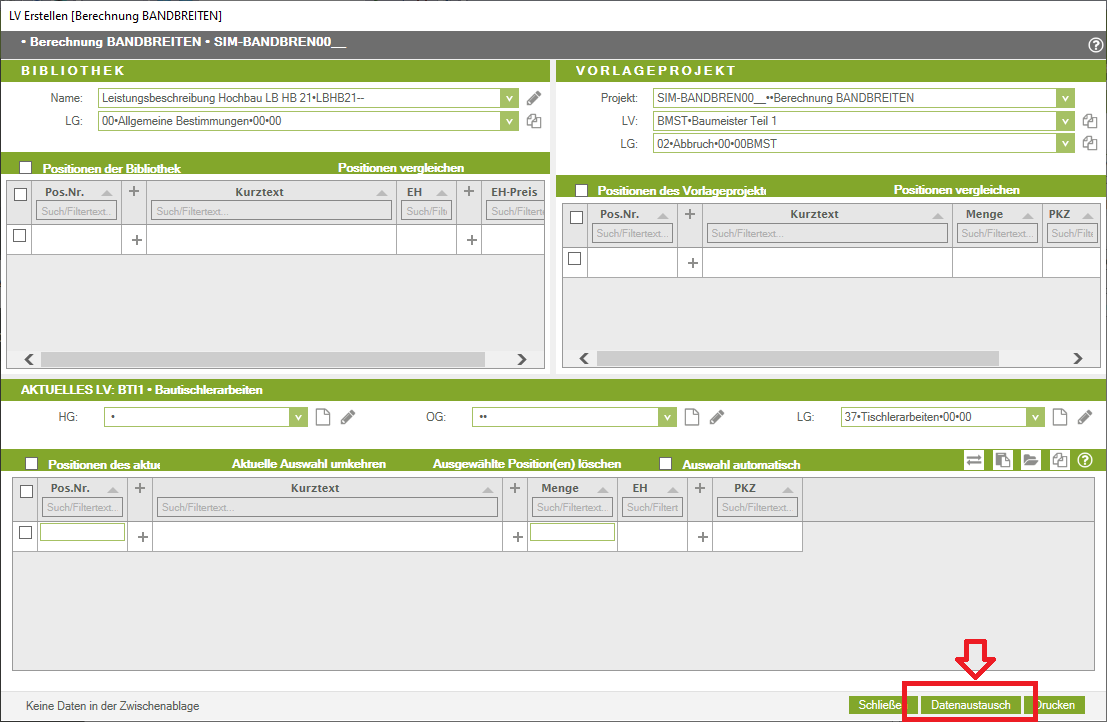Viewport: 1107px width, 722px height.
Task: Click the paste clipboard icon in positions toolbar
Action: (1001, 460)
